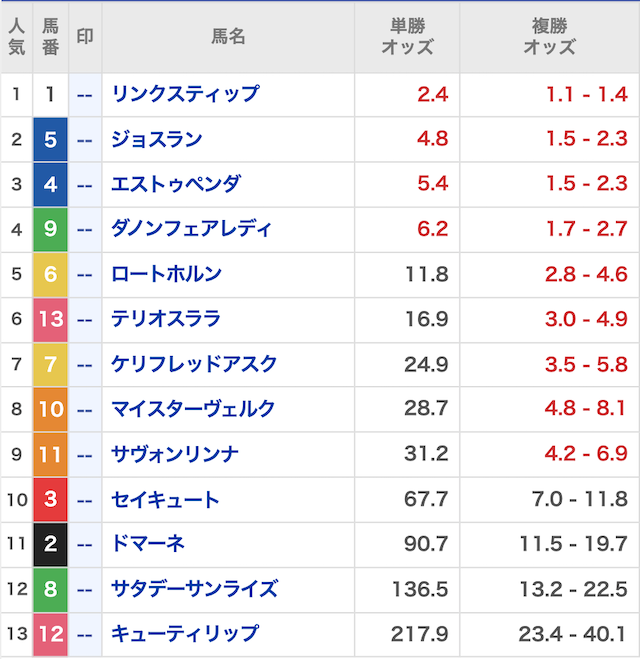The width and height of the screenshot is (640, 659).
Task: Open horse リンクスティップ link
Action: [185, 94]
